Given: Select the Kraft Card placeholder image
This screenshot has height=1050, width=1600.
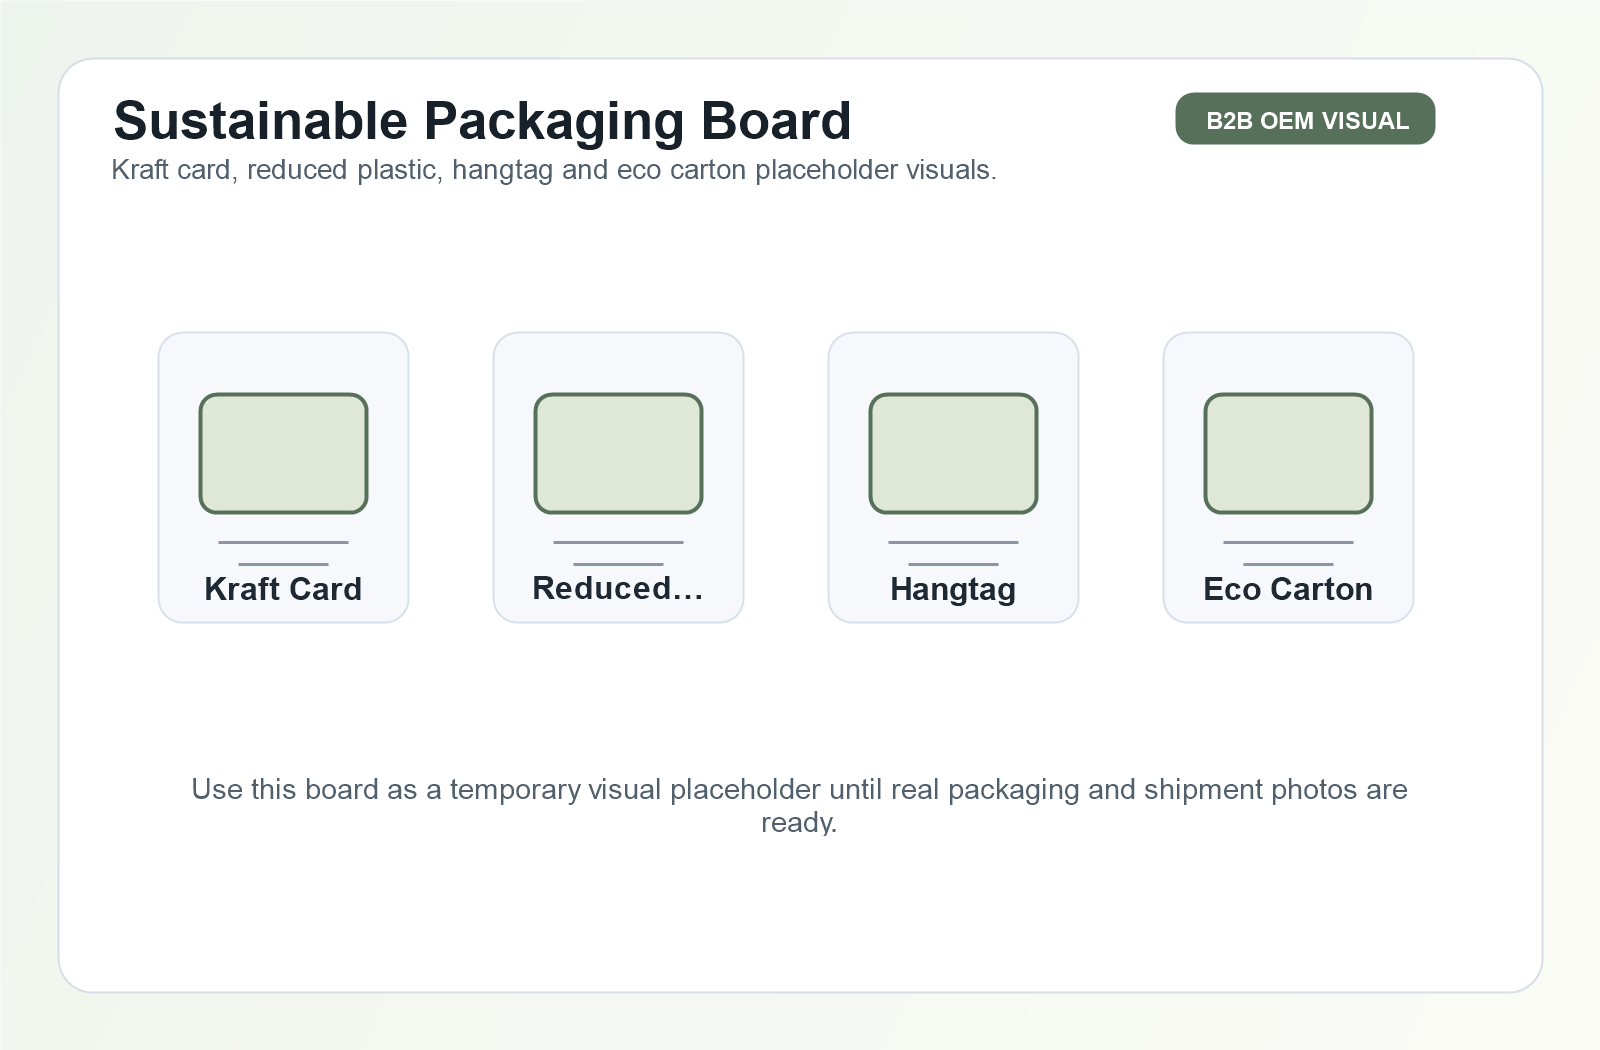Looking at the screenshot, I should pyautogui.click(x=284, y=454).
